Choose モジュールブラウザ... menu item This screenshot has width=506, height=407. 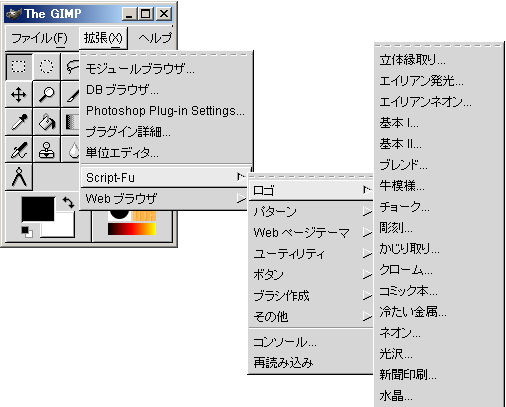pos(167,69)
